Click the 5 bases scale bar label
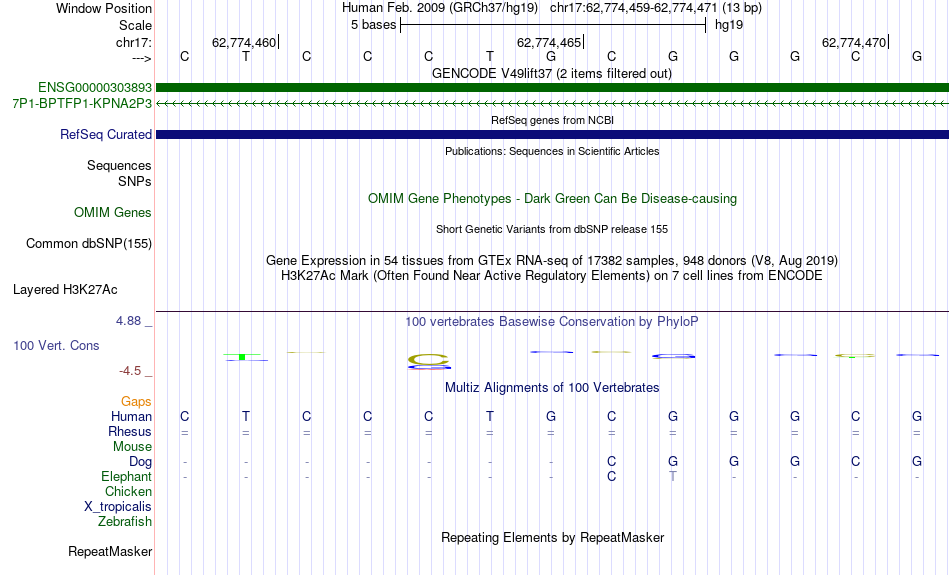This screenshot has width=950, height=575. (373, 25)
